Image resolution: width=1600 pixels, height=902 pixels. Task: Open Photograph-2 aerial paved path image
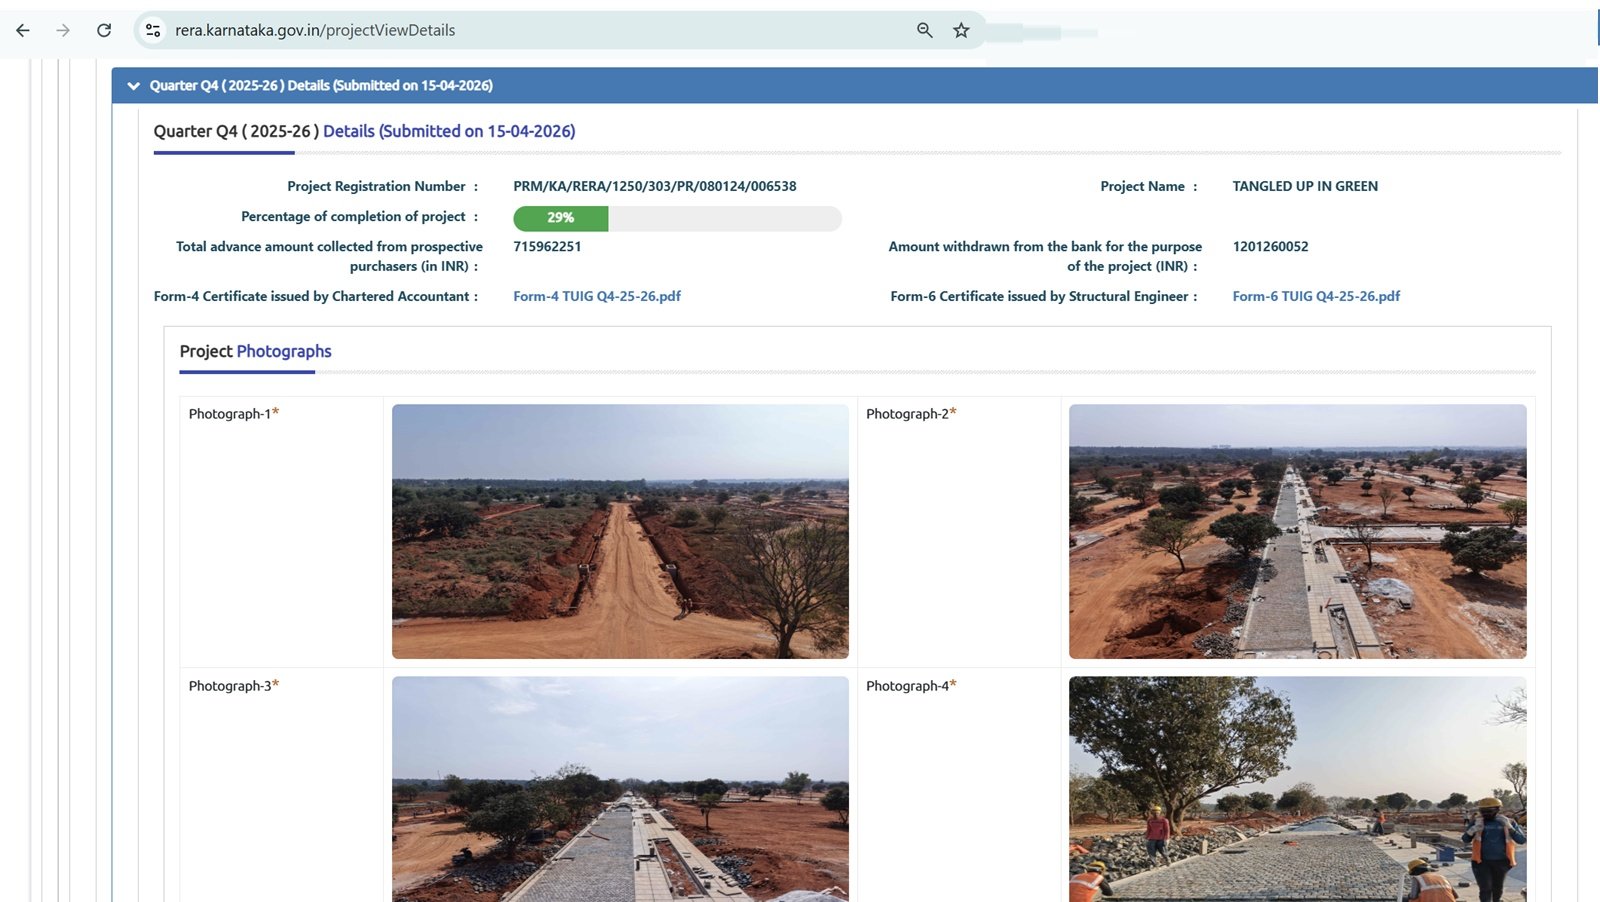click(x=1297, y=531)
